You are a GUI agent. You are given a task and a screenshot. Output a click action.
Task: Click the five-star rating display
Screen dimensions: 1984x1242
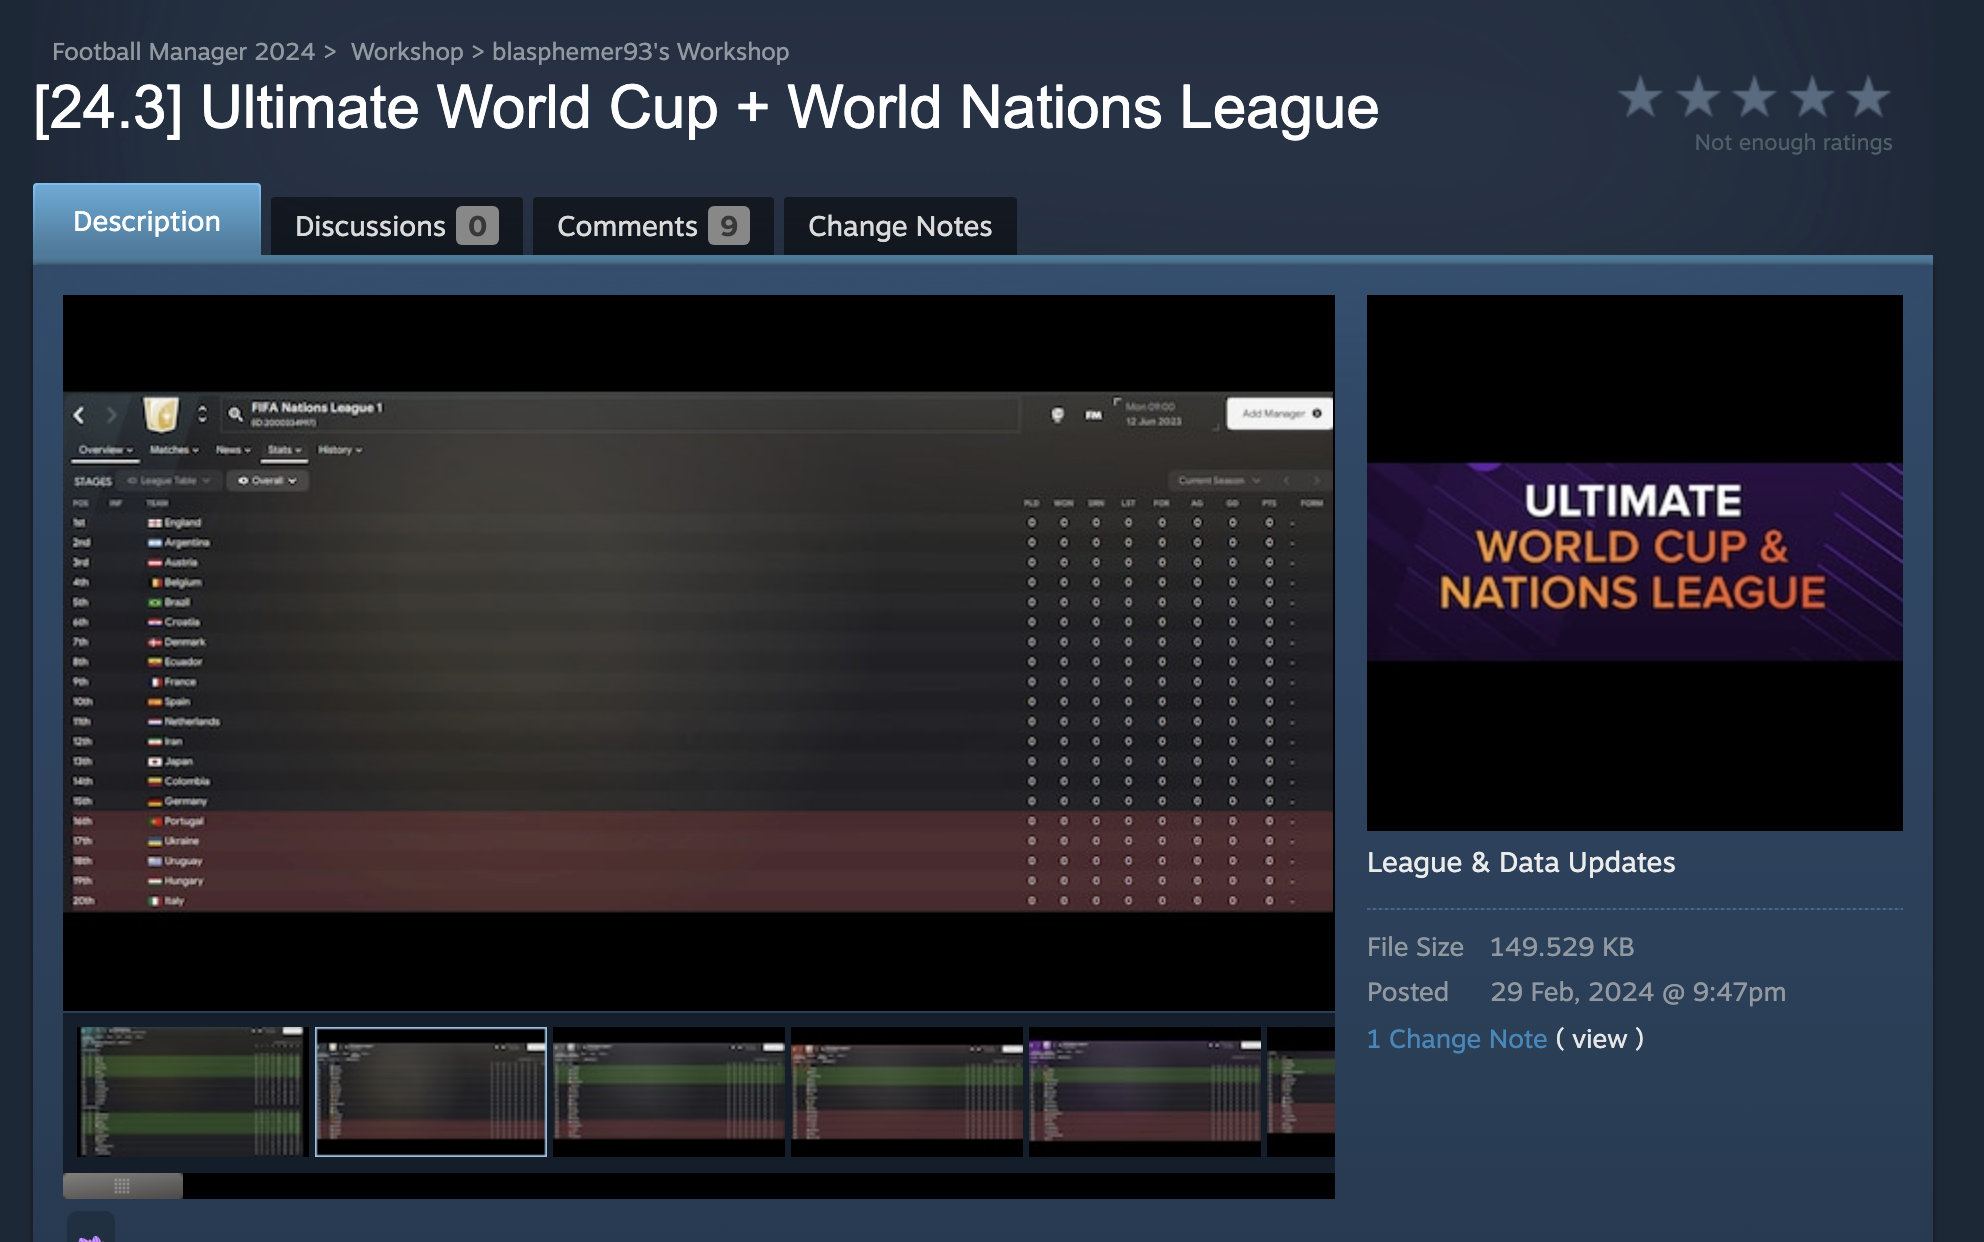[1754, 98]
